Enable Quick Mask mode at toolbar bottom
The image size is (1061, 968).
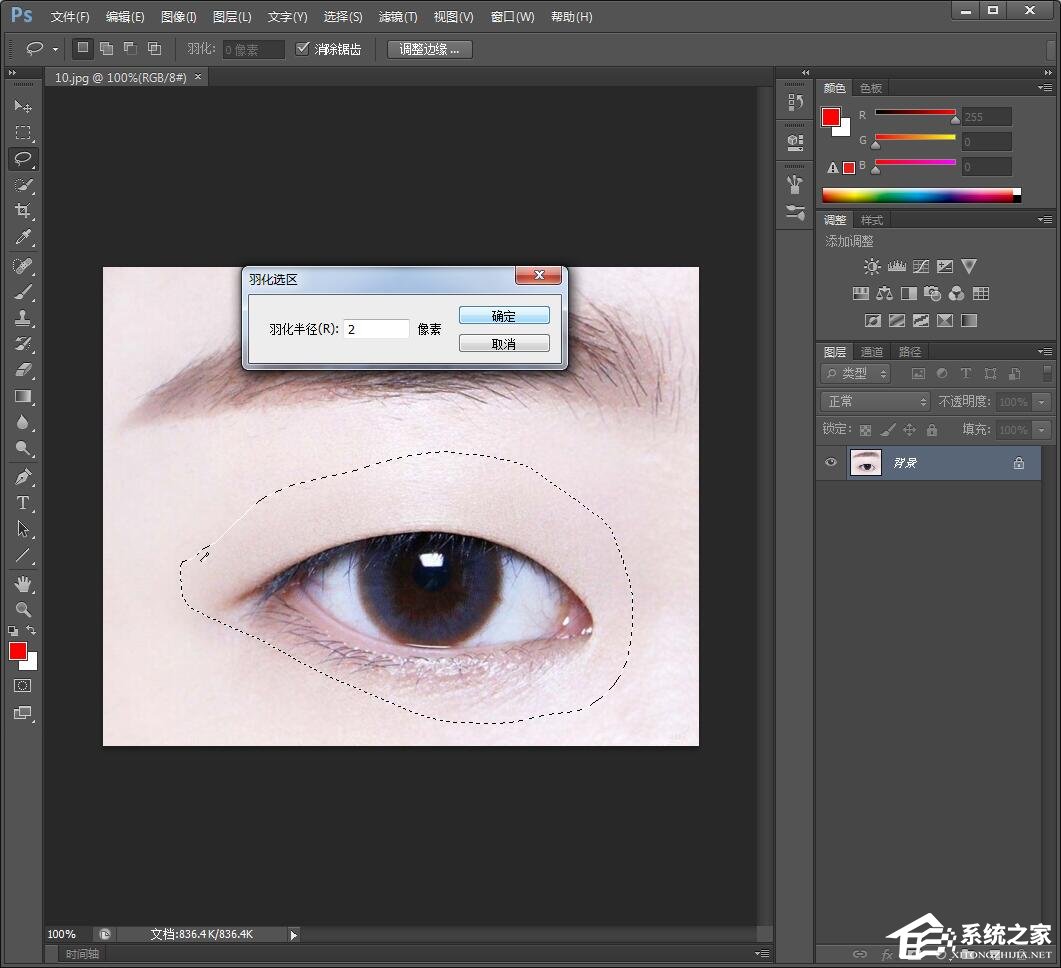click(x=23, y=686)
